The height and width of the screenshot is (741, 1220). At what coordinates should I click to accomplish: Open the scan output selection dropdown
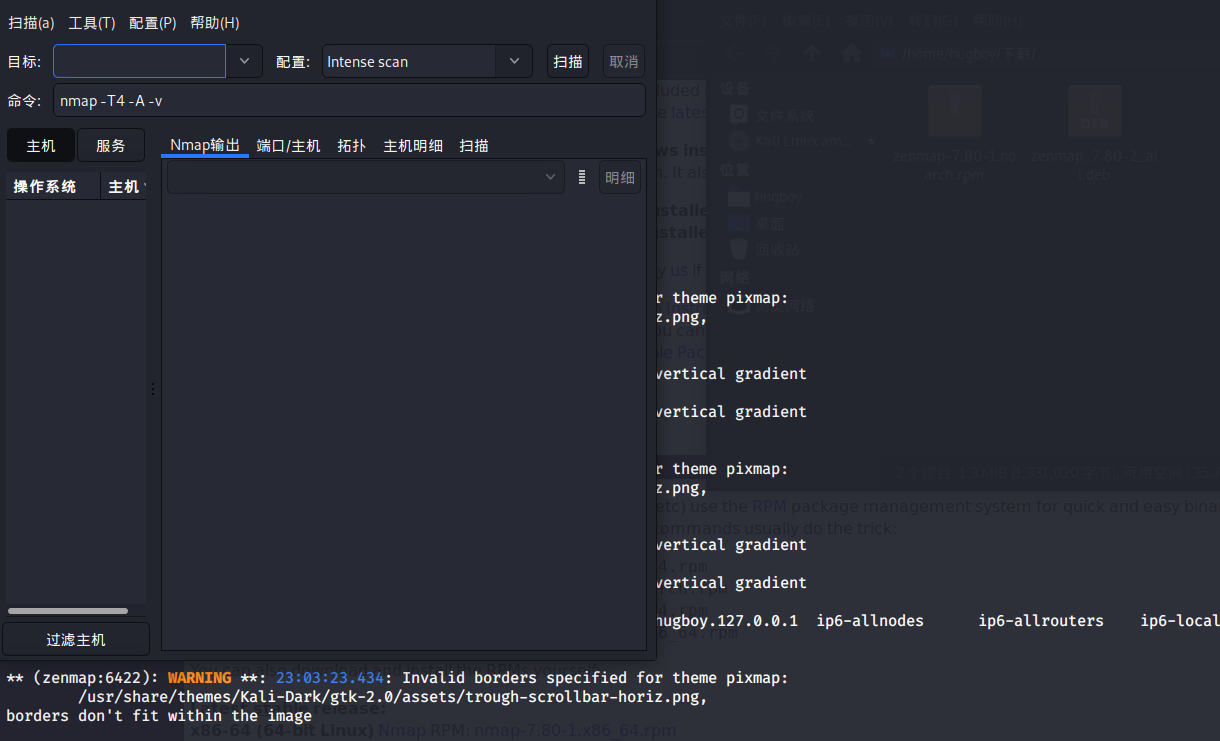click(x=549, y=177)
